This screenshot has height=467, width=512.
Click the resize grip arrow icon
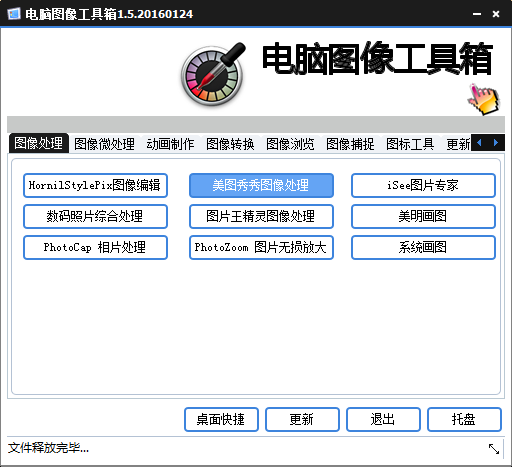pos(494,449)
